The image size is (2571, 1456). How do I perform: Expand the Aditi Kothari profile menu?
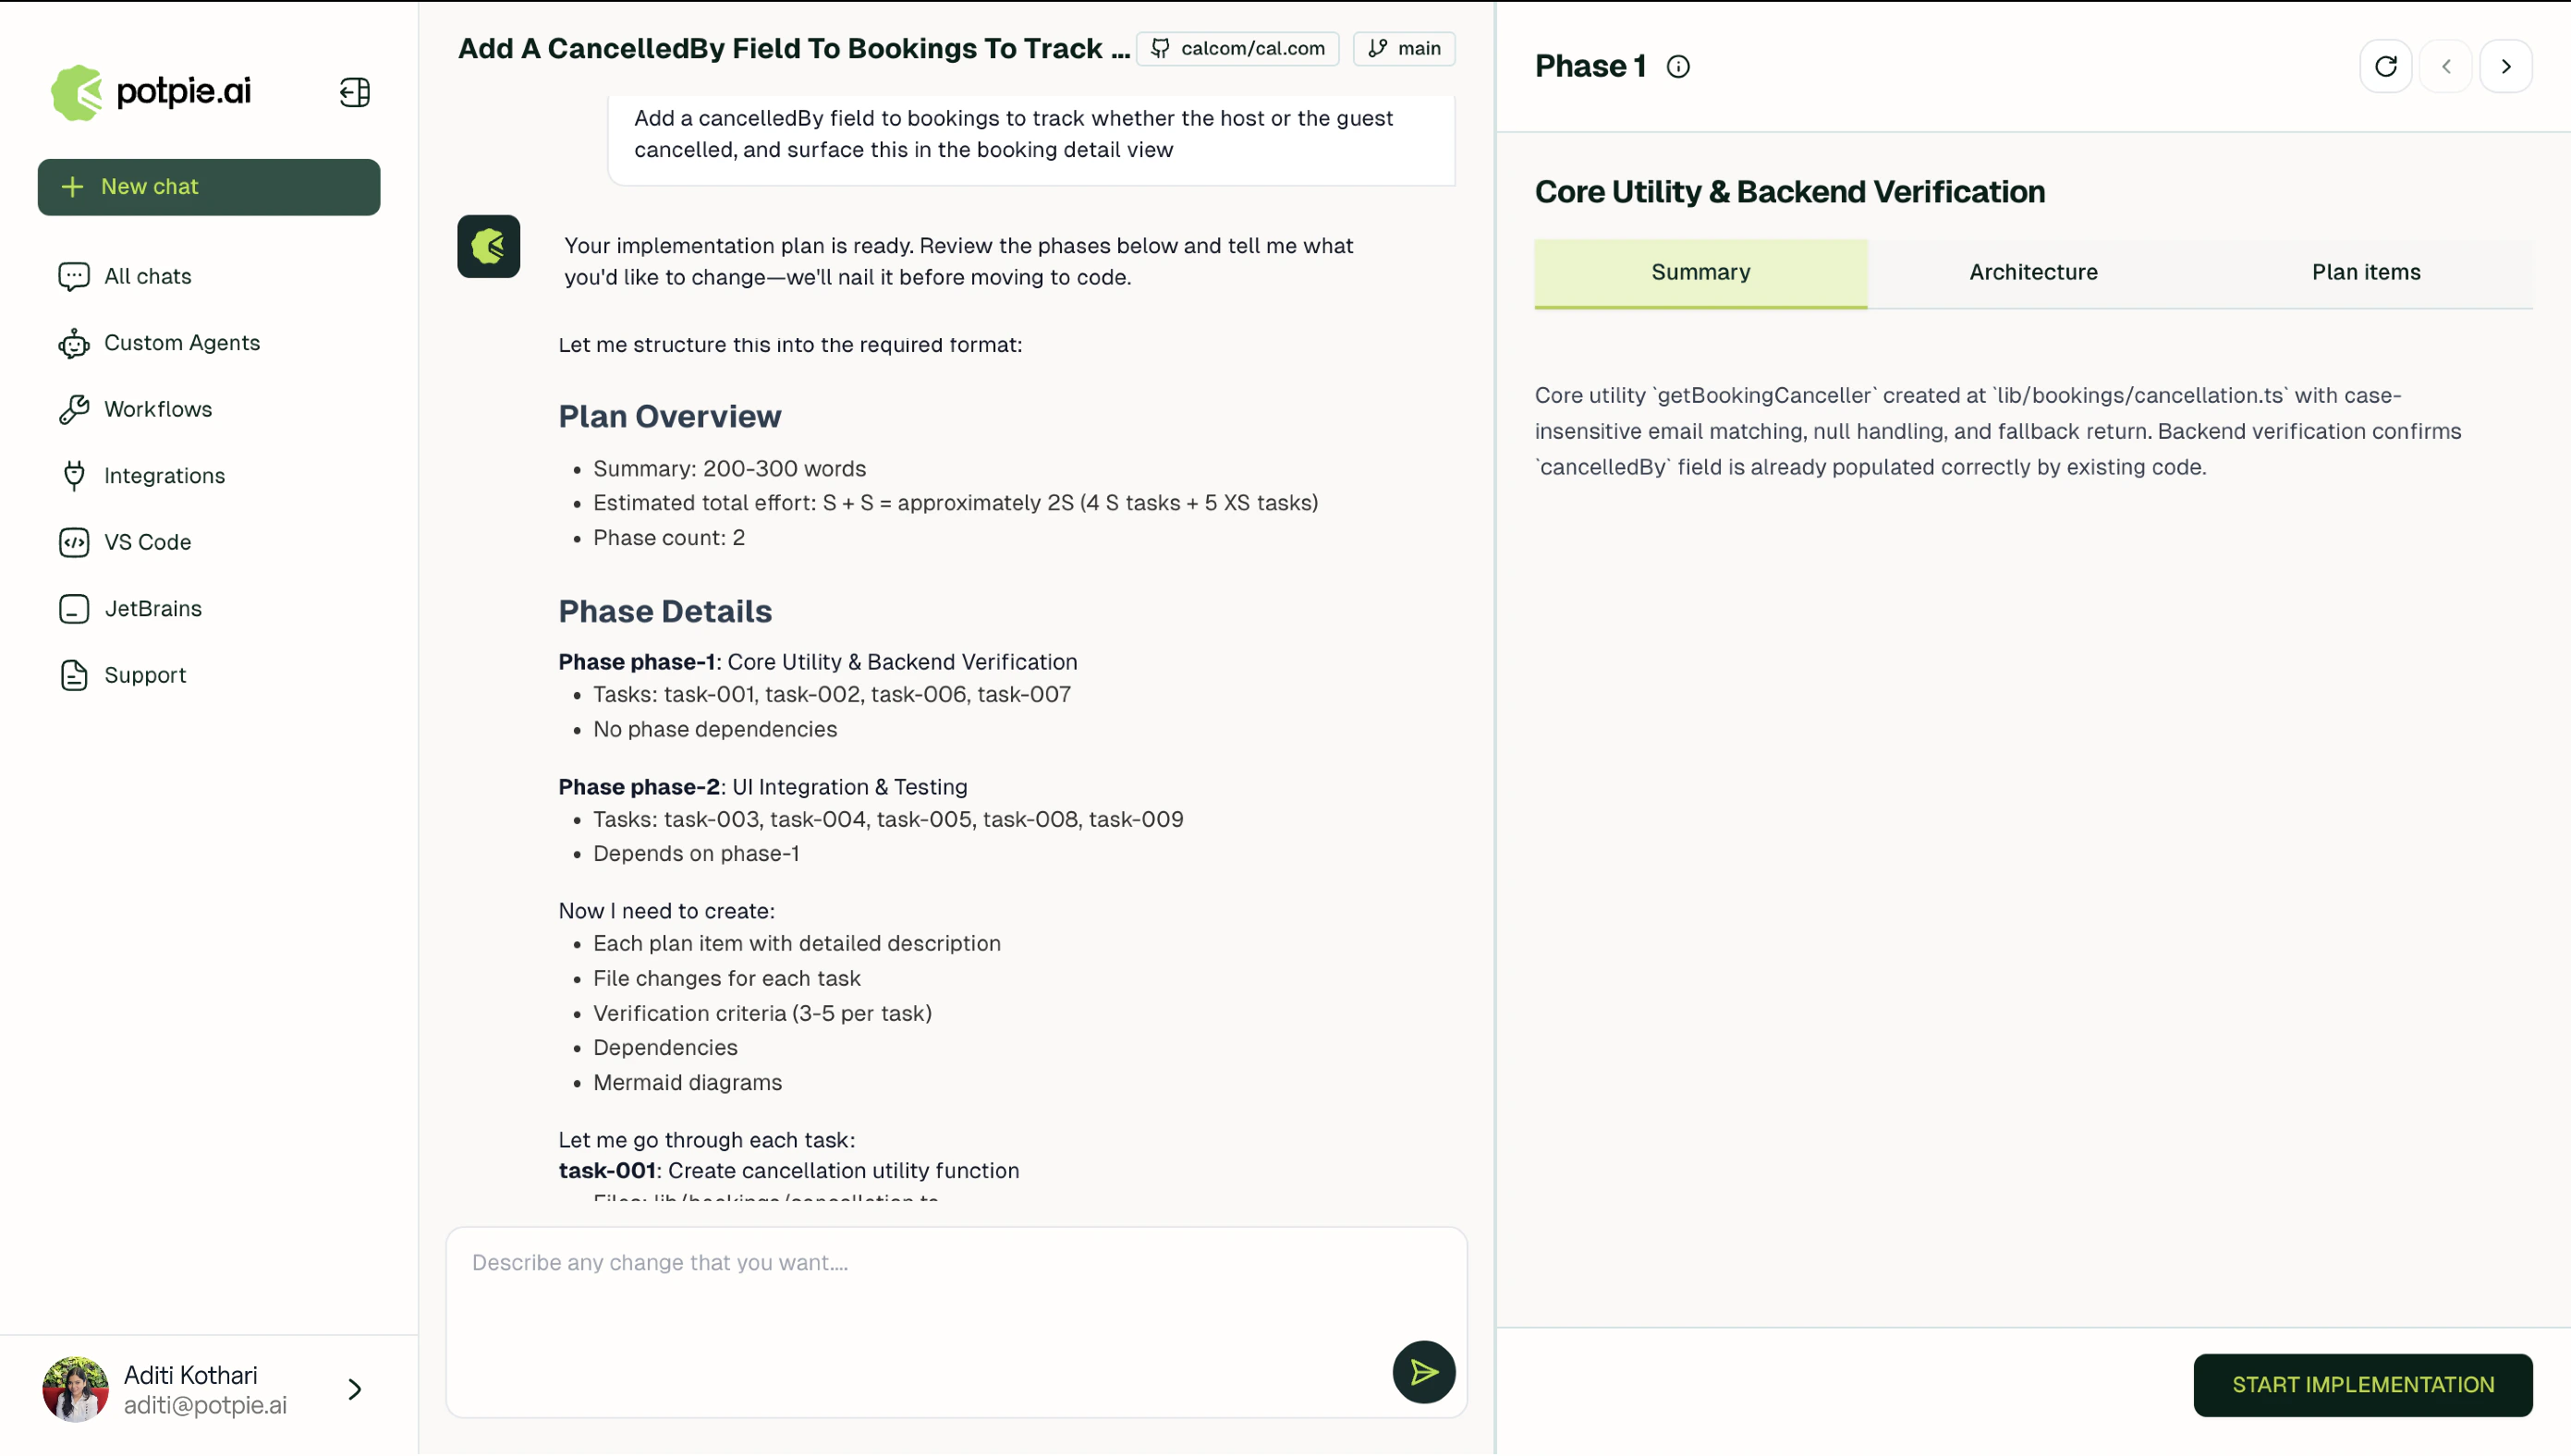point(354,1389)
